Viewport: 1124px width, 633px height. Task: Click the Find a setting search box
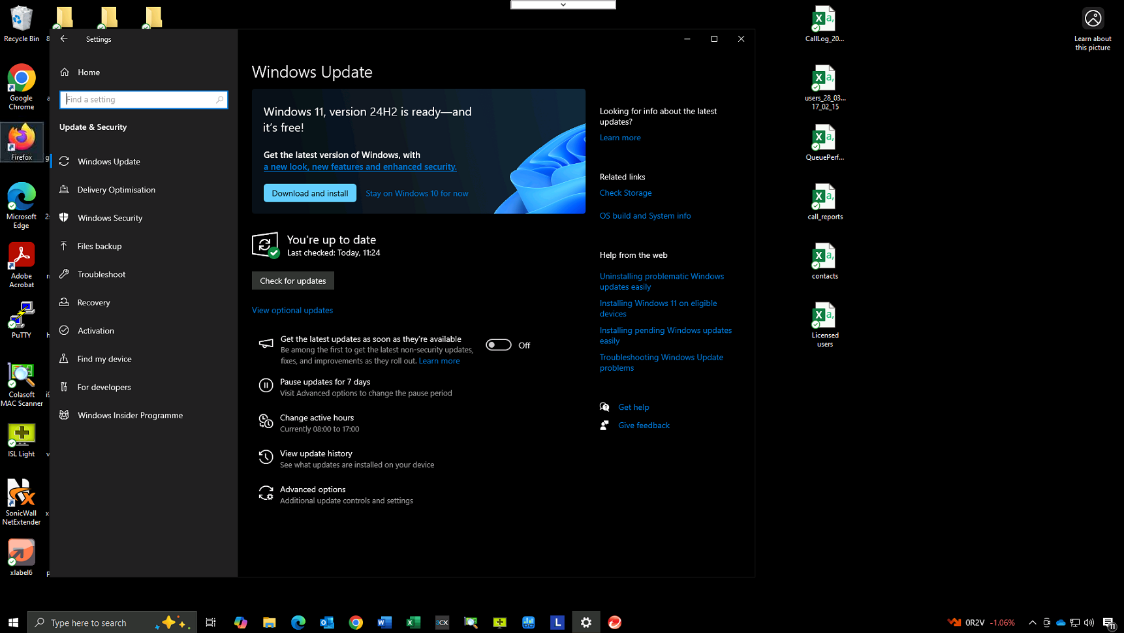click(x=143, y=100)
